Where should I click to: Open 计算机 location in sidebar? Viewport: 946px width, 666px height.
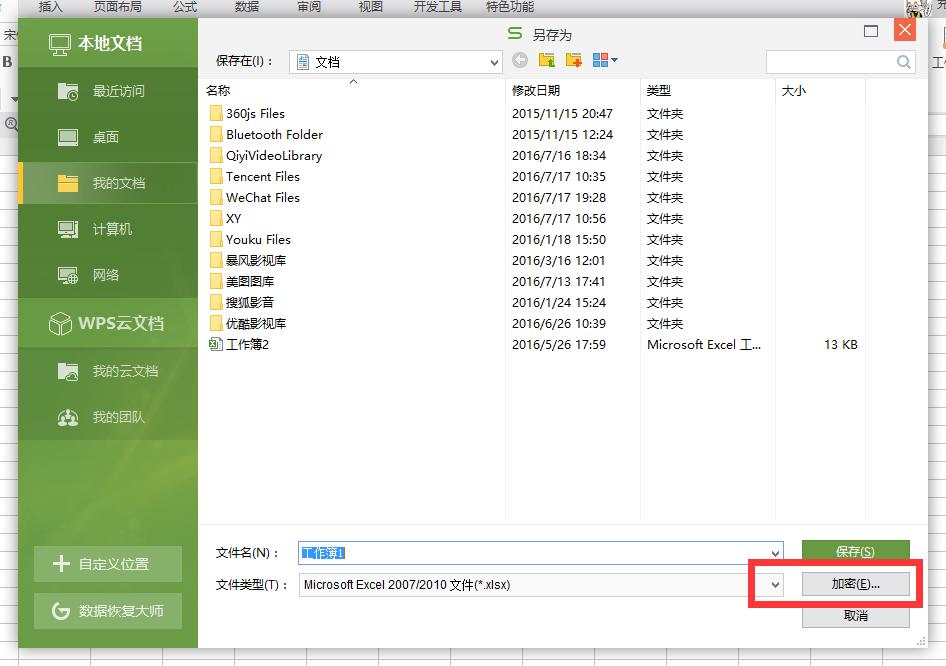[108, 229]
